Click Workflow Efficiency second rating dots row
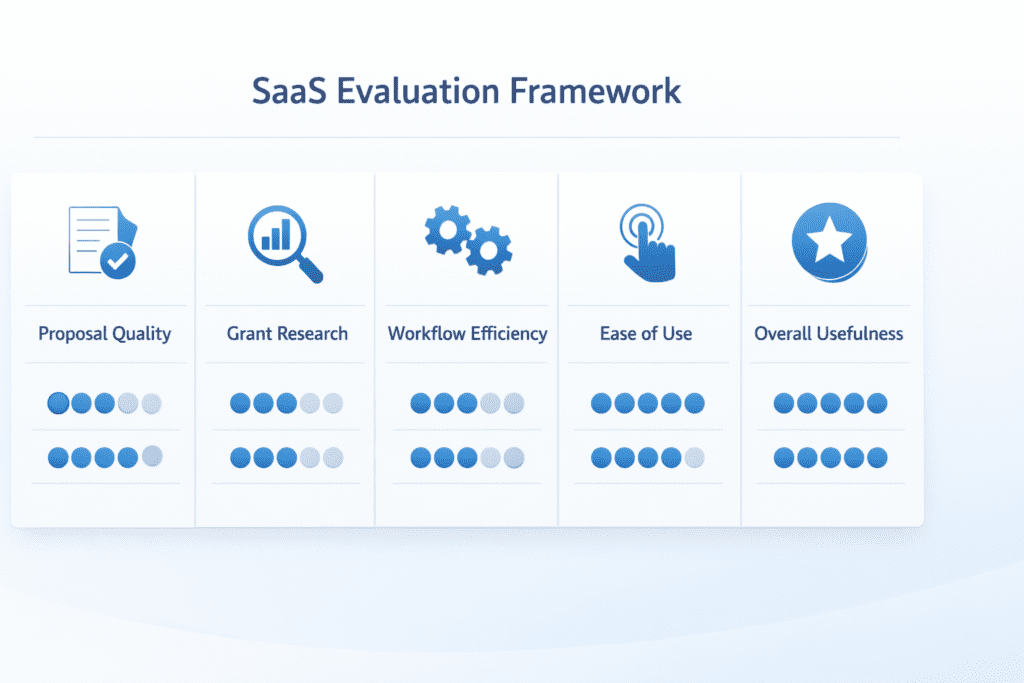Viewport: 1024px width, 683px height. click(x=467, y=457)
